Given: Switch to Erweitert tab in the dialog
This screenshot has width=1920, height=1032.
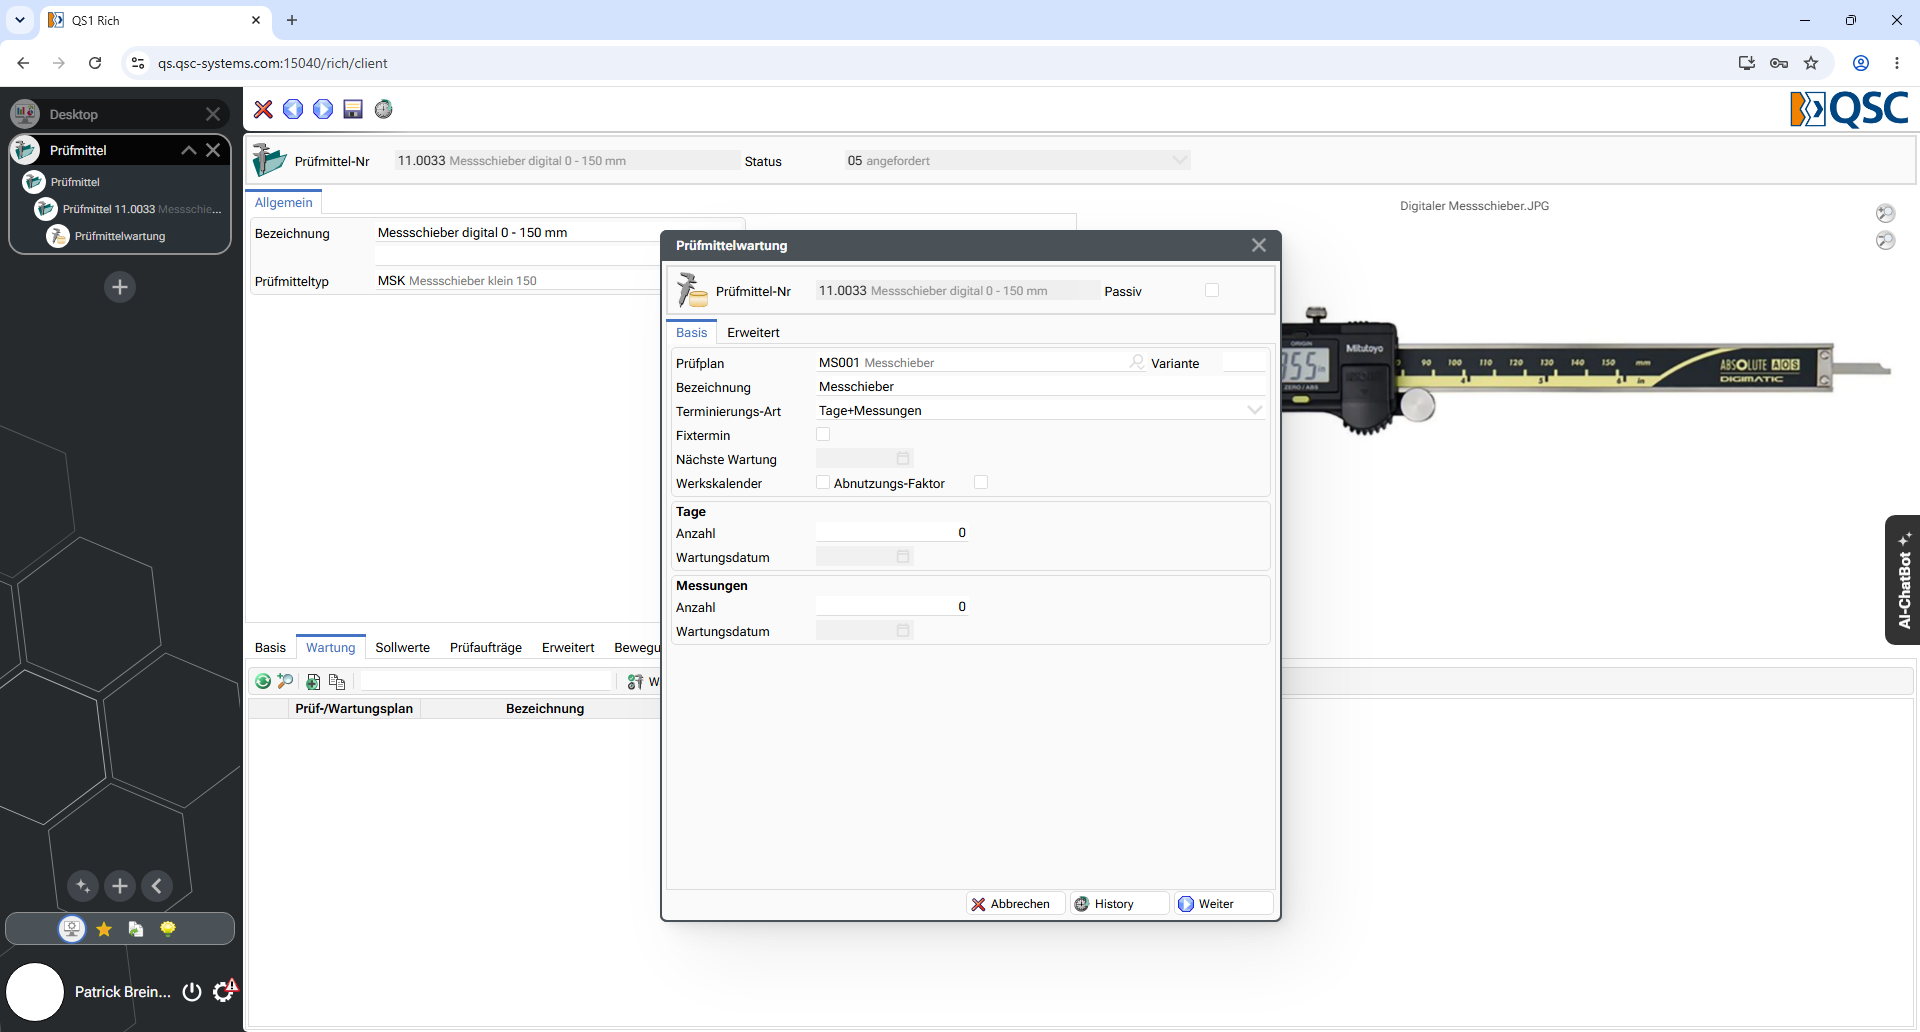Looking at the screenshot, I should [x=753, y=332].
